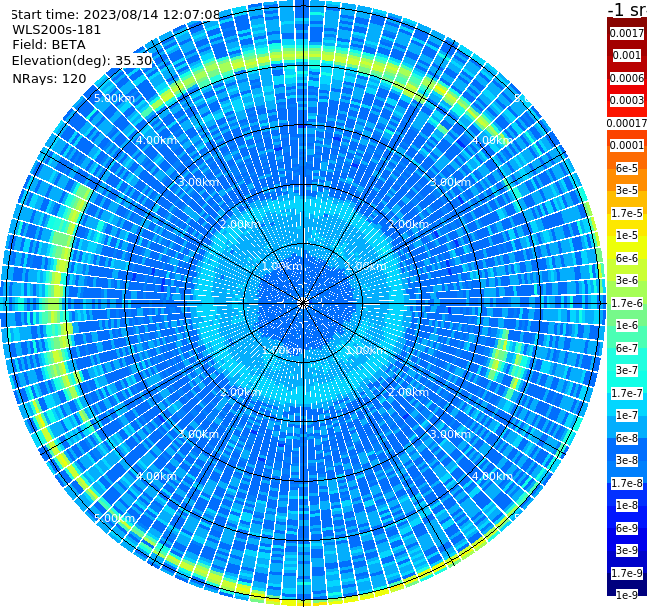Image resolution: width=647 pixels, height=607 pixels.
Task: Click the Start time 2023/08/14 12:07:08 label
Action: pos(116,14)
